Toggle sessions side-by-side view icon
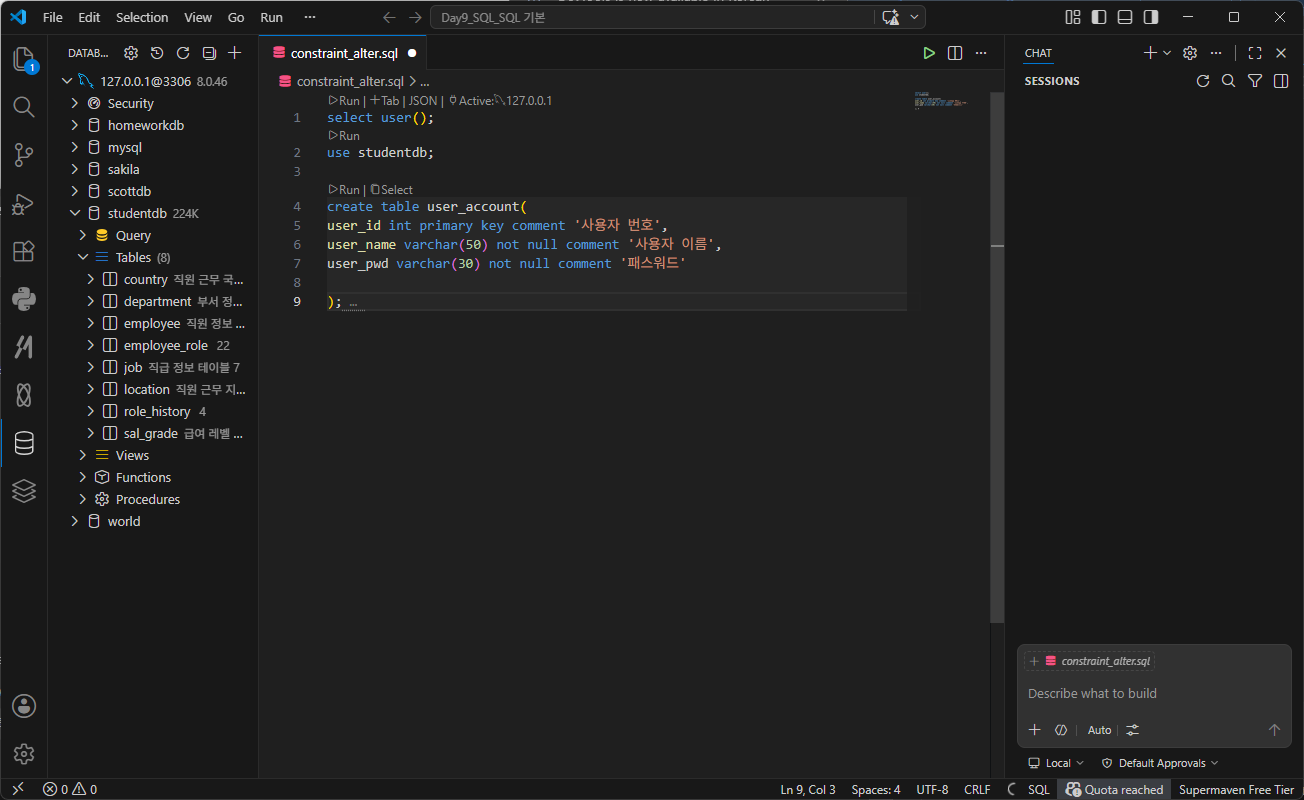 [1281, 81]
